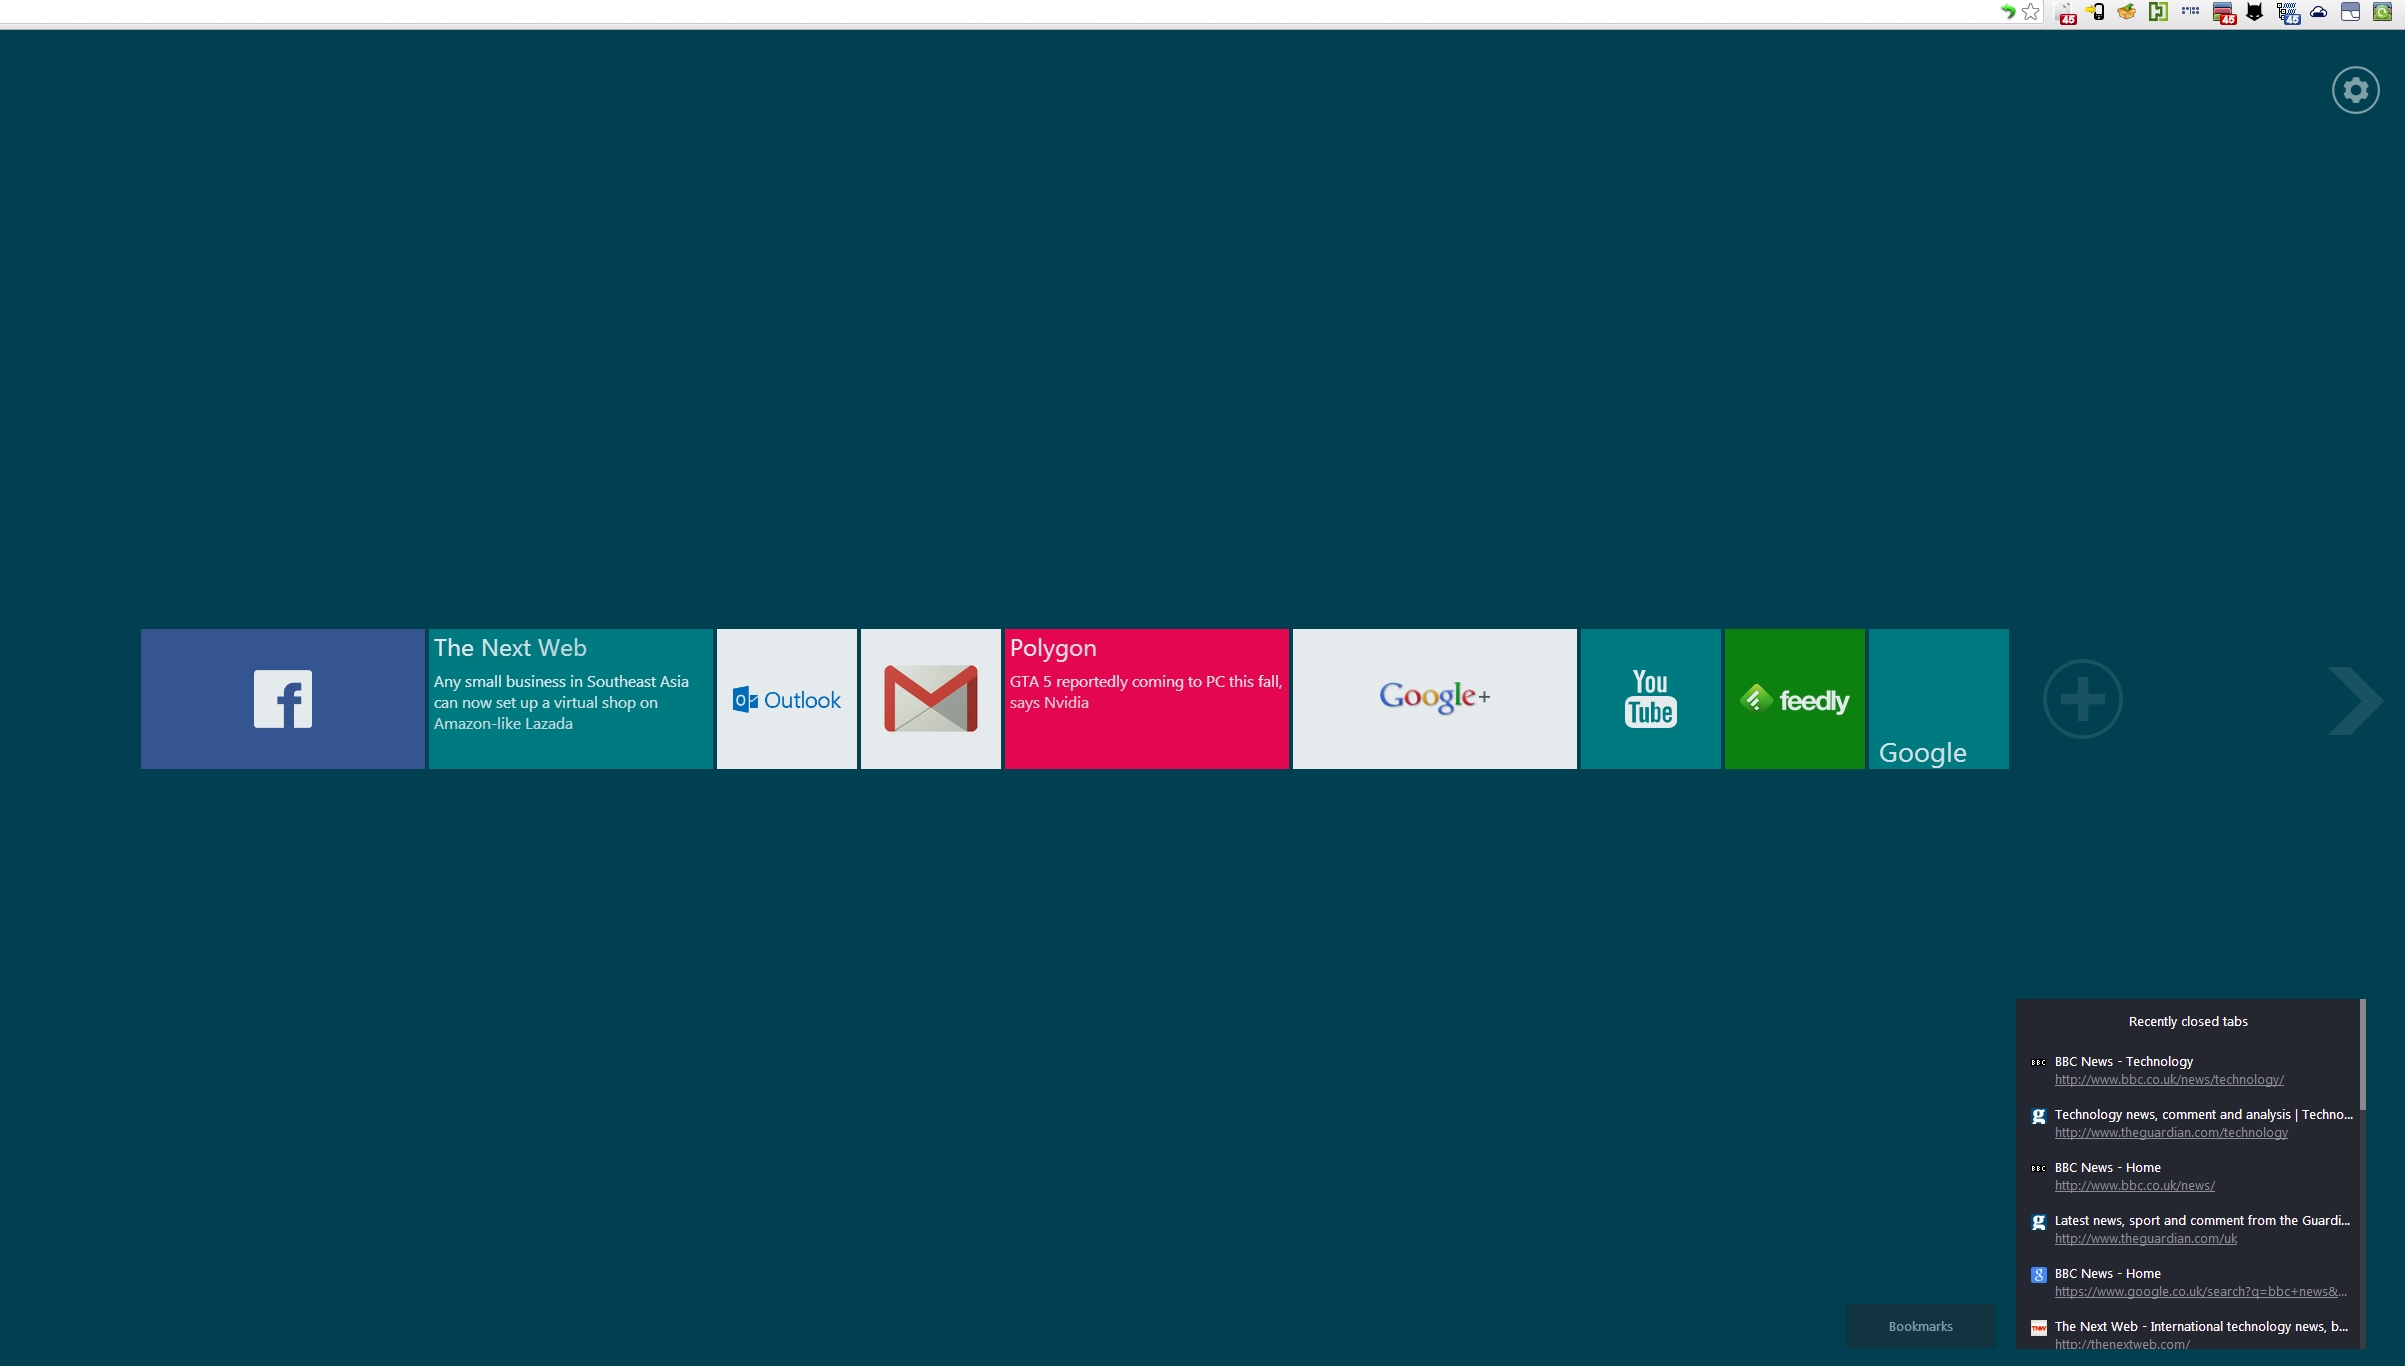Click the black cat mask extension icon
2405x1366 pixels.
2254,12
